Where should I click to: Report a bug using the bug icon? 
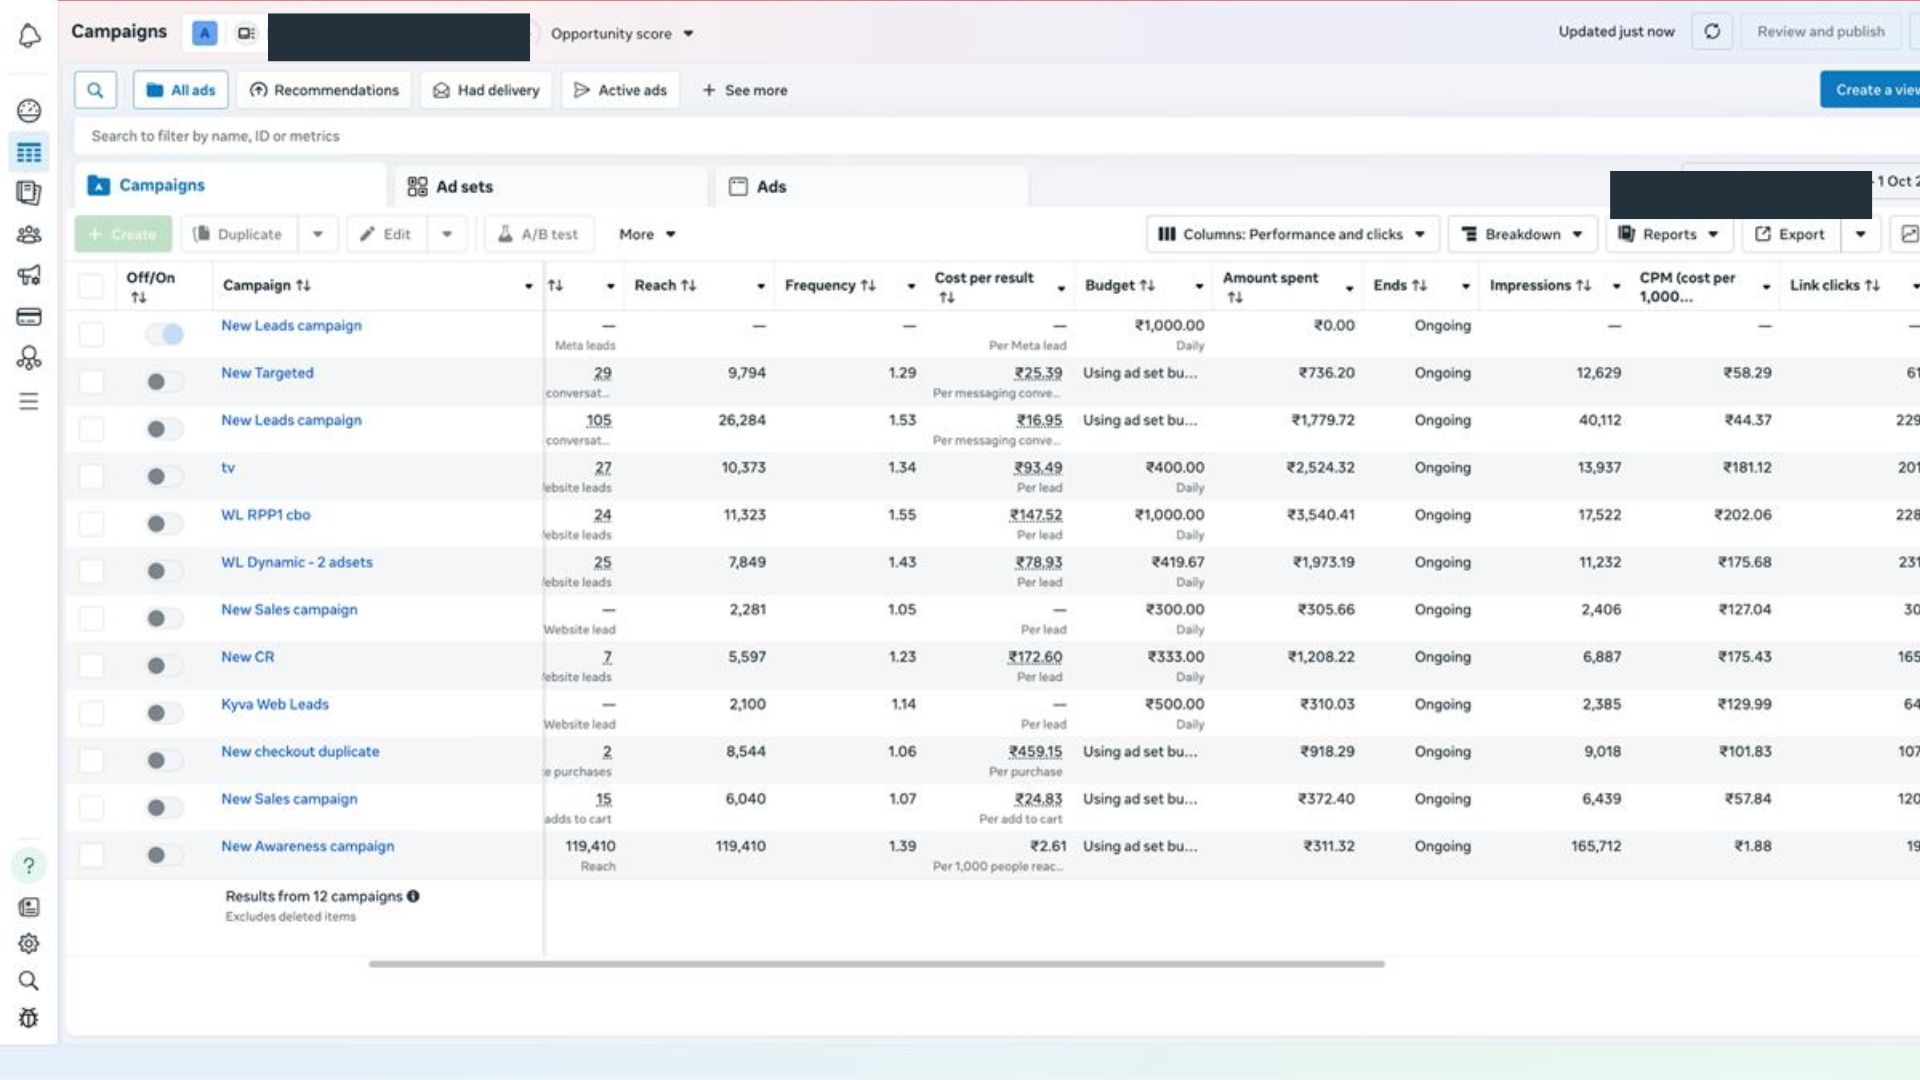coord(29,1018)
